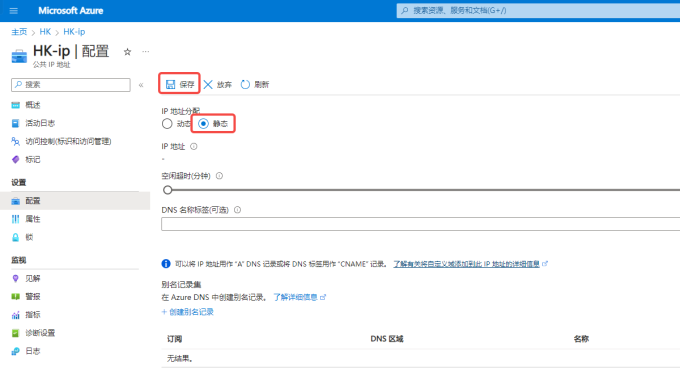Open 见解 under 监视

click(33, 278)
